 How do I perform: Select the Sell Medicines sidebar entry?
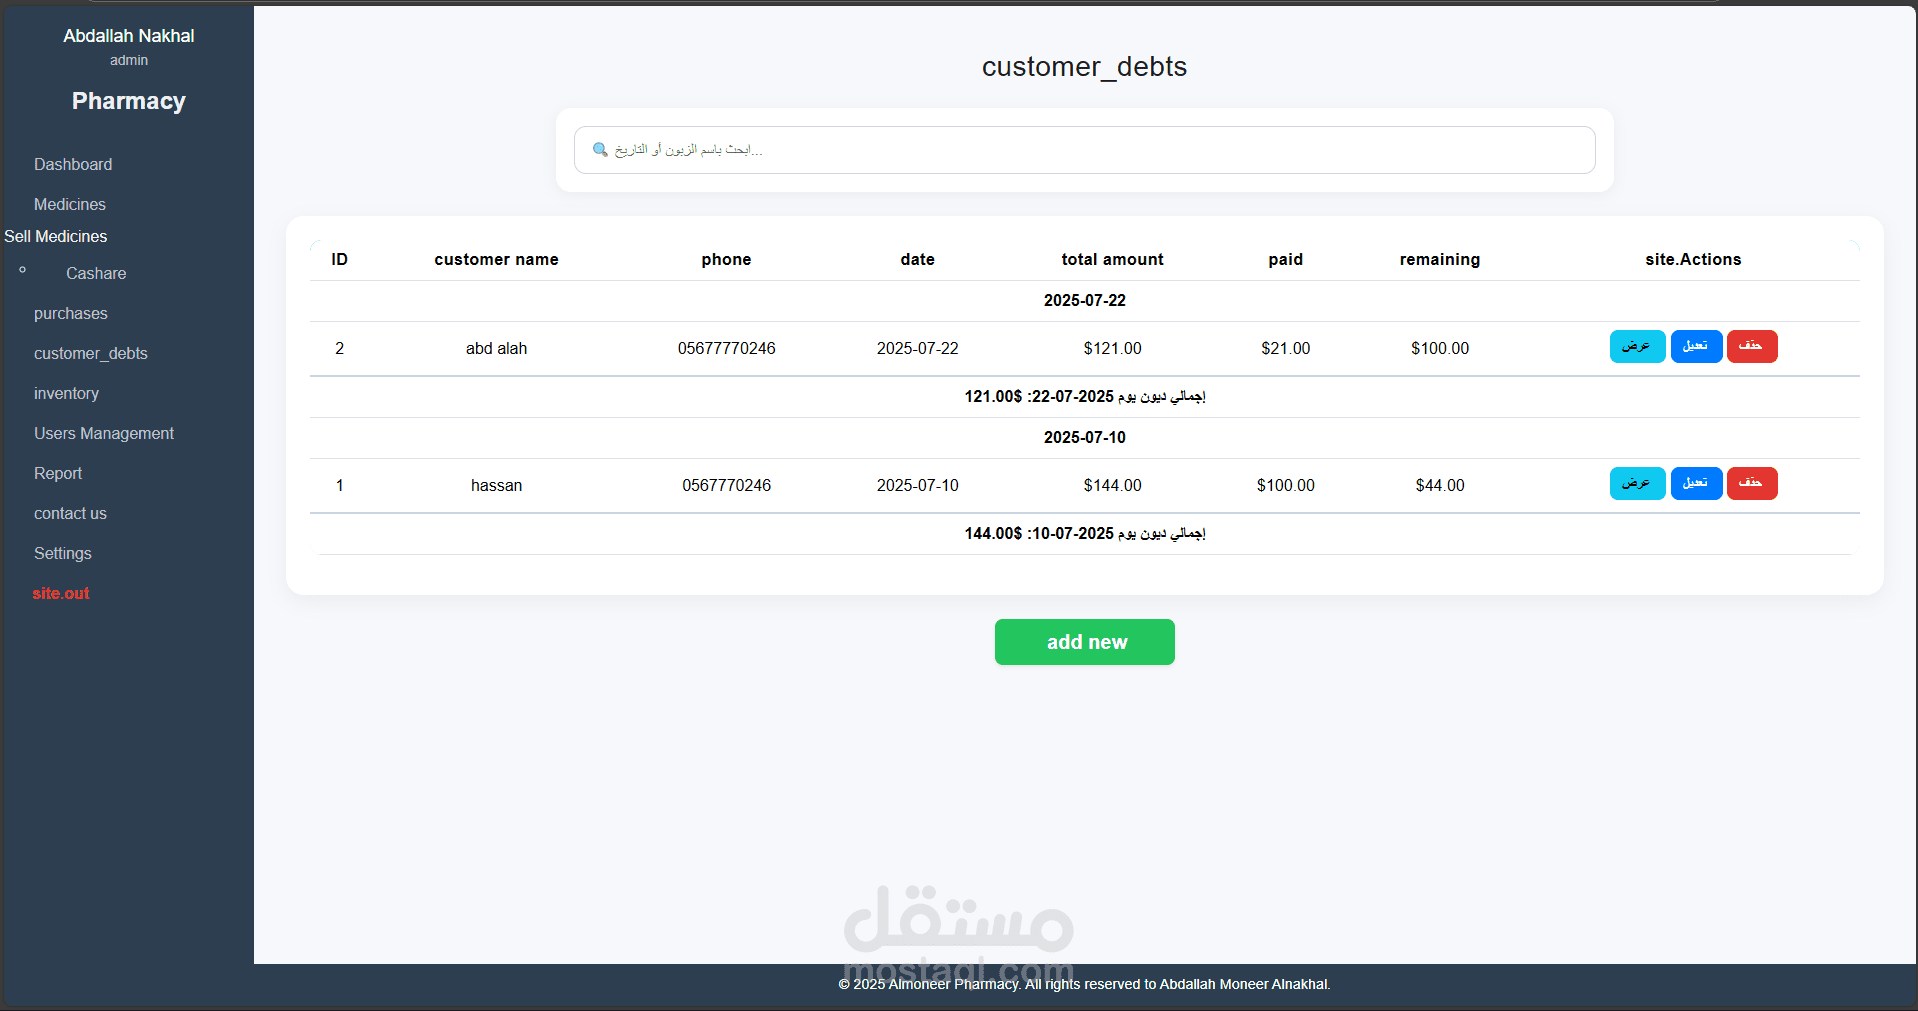(56, 236)
